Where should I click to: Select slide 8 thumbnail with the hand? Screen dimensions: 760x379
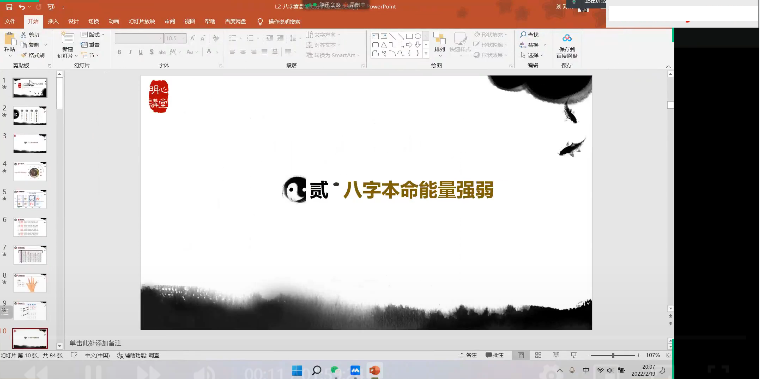[x=30, y=283]
